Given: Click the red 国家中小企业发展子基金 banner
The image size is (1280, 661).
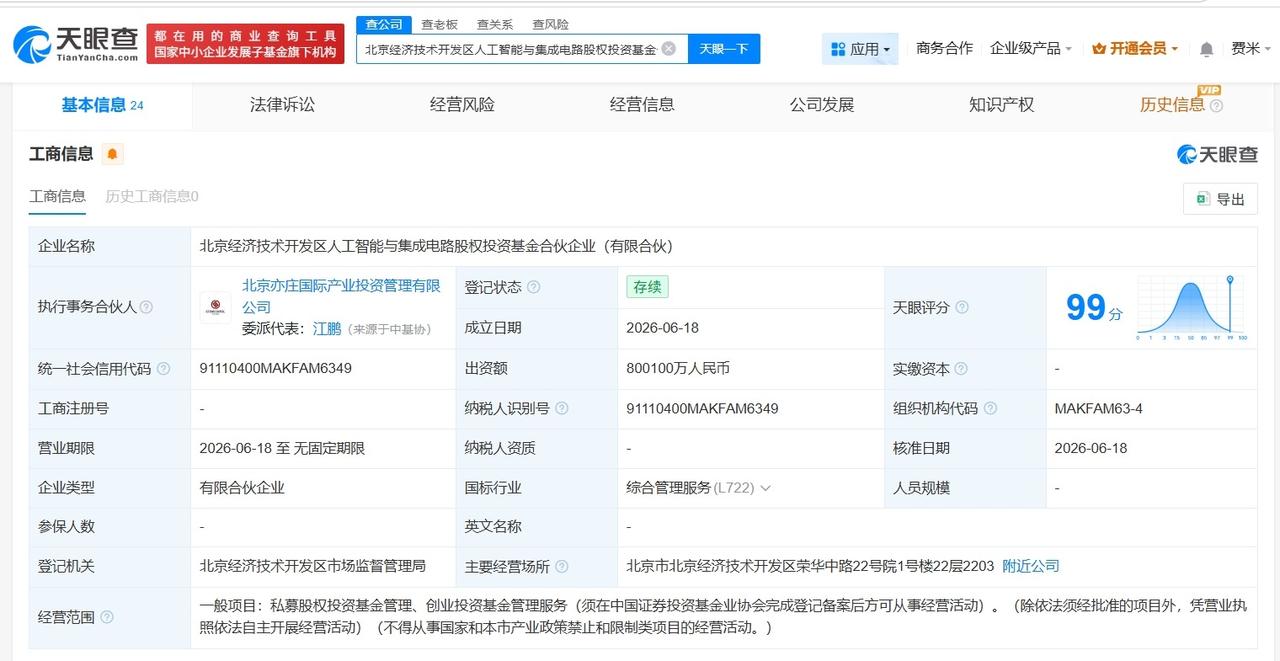Looking at the screenshot, I should pos(245,44).
